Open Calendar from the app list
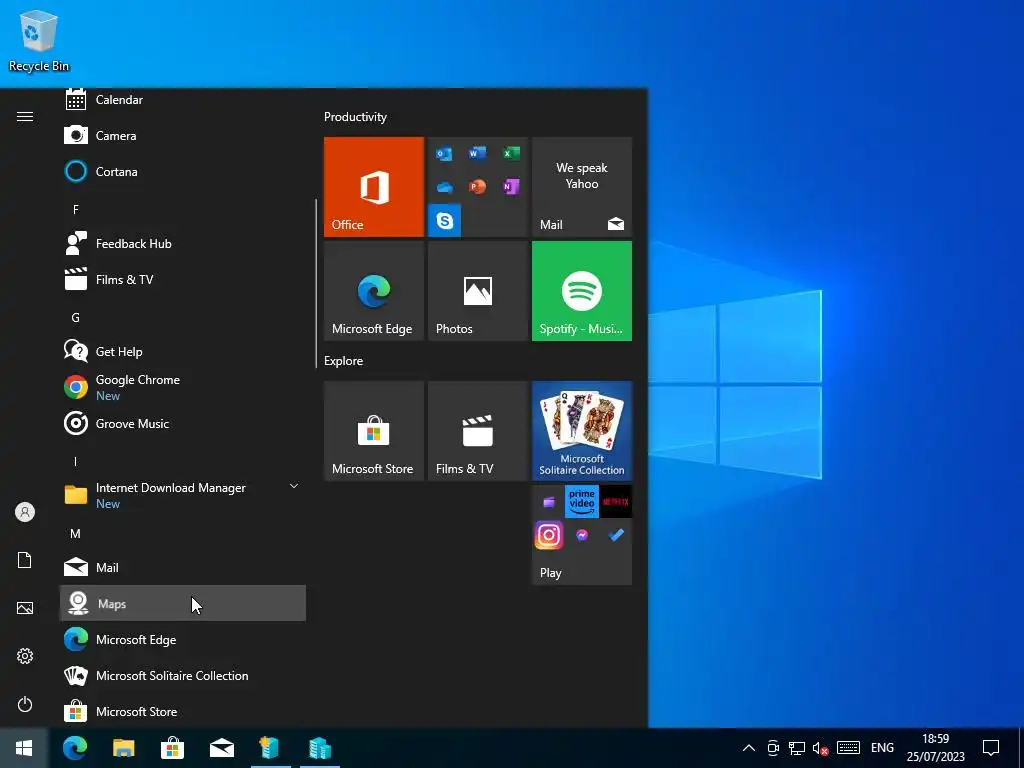Screen dimensions: 1024x768 183,100
